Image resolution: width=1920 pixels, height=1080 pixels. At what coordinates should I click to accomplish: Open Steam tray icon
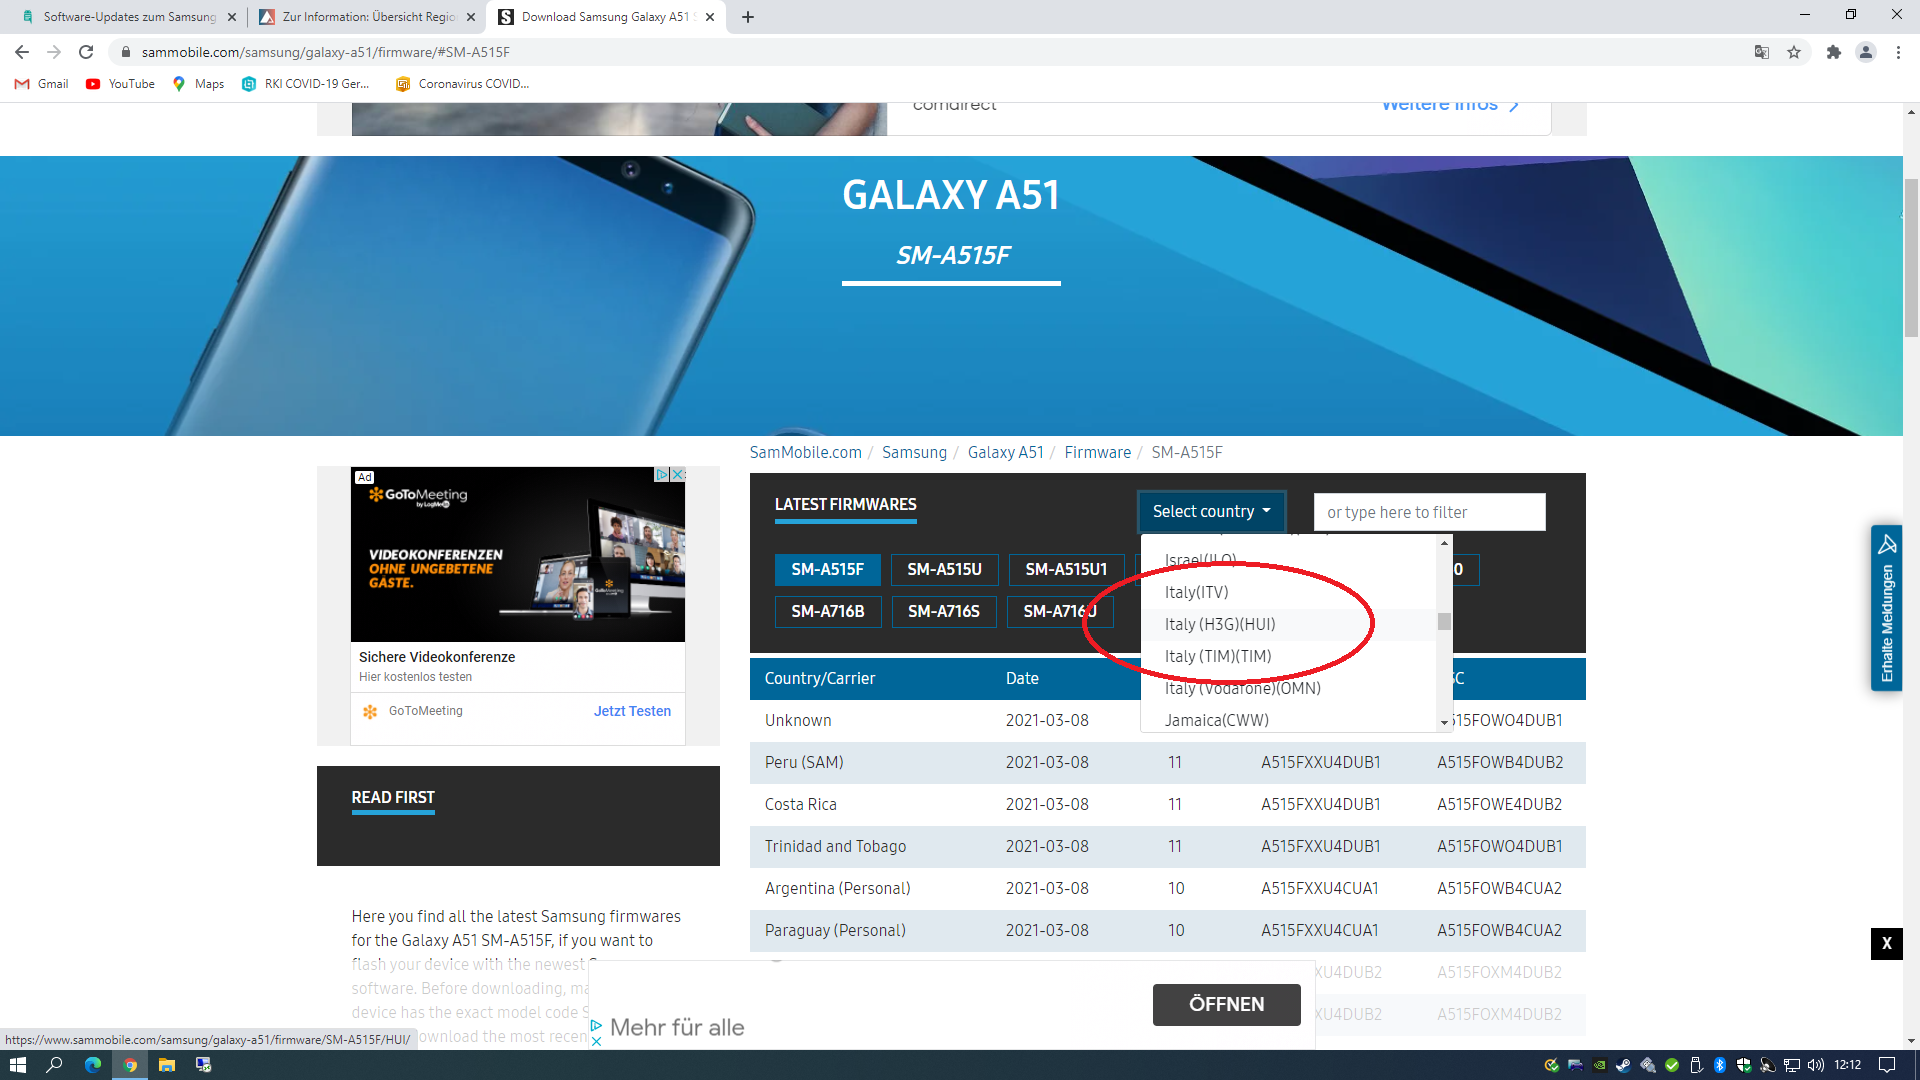point(1623,1065)
